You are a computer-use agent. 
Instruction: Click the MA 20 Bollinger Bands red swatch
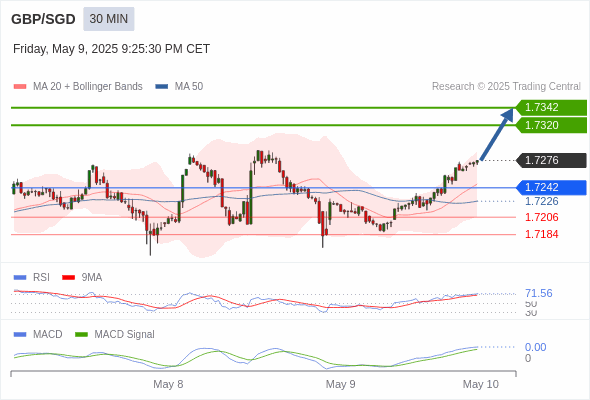coord(20,87)
